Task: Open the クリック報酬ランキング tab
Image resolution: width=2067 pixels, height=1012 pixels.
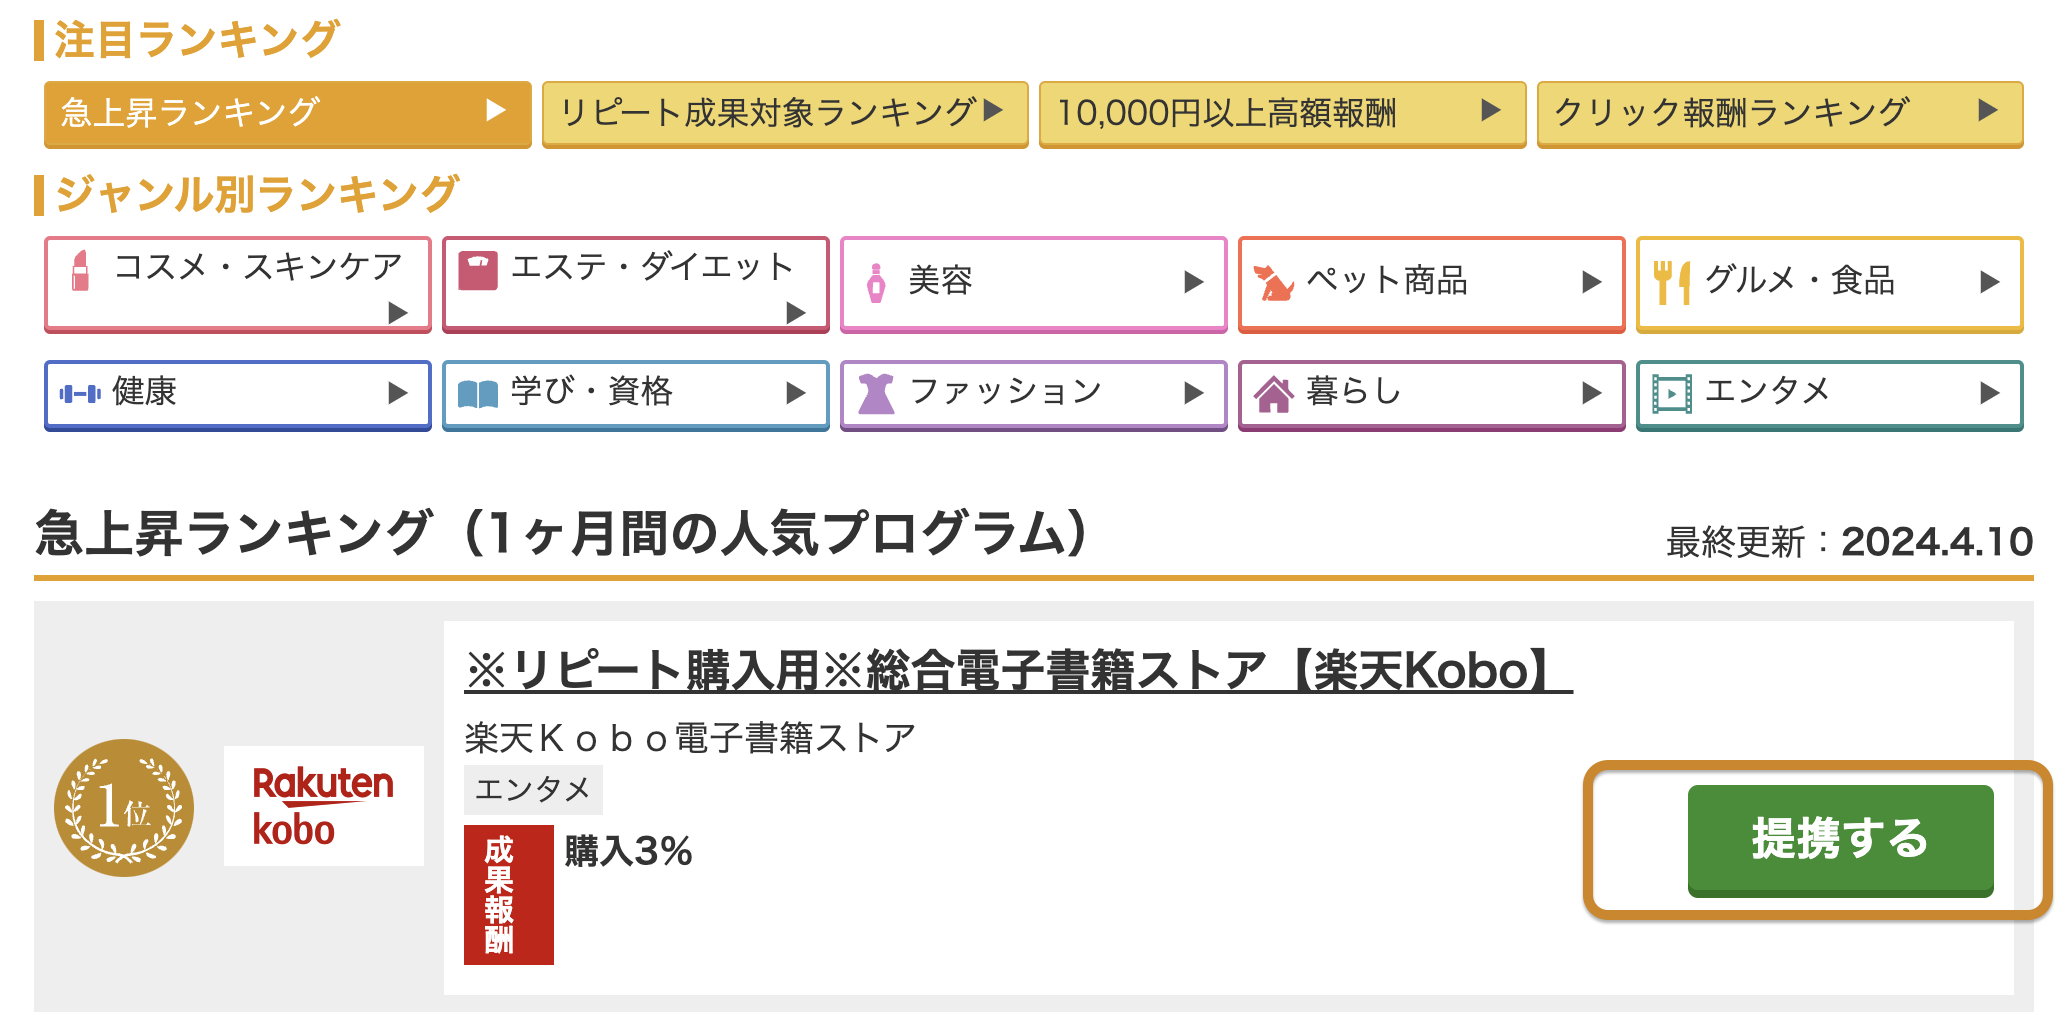Action: coord(1780,114)
